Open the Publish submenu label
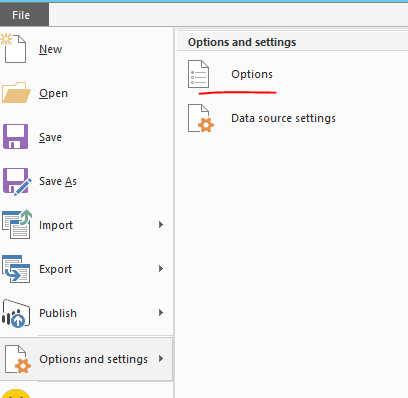The image size is (408, 398). coord(58,313)
